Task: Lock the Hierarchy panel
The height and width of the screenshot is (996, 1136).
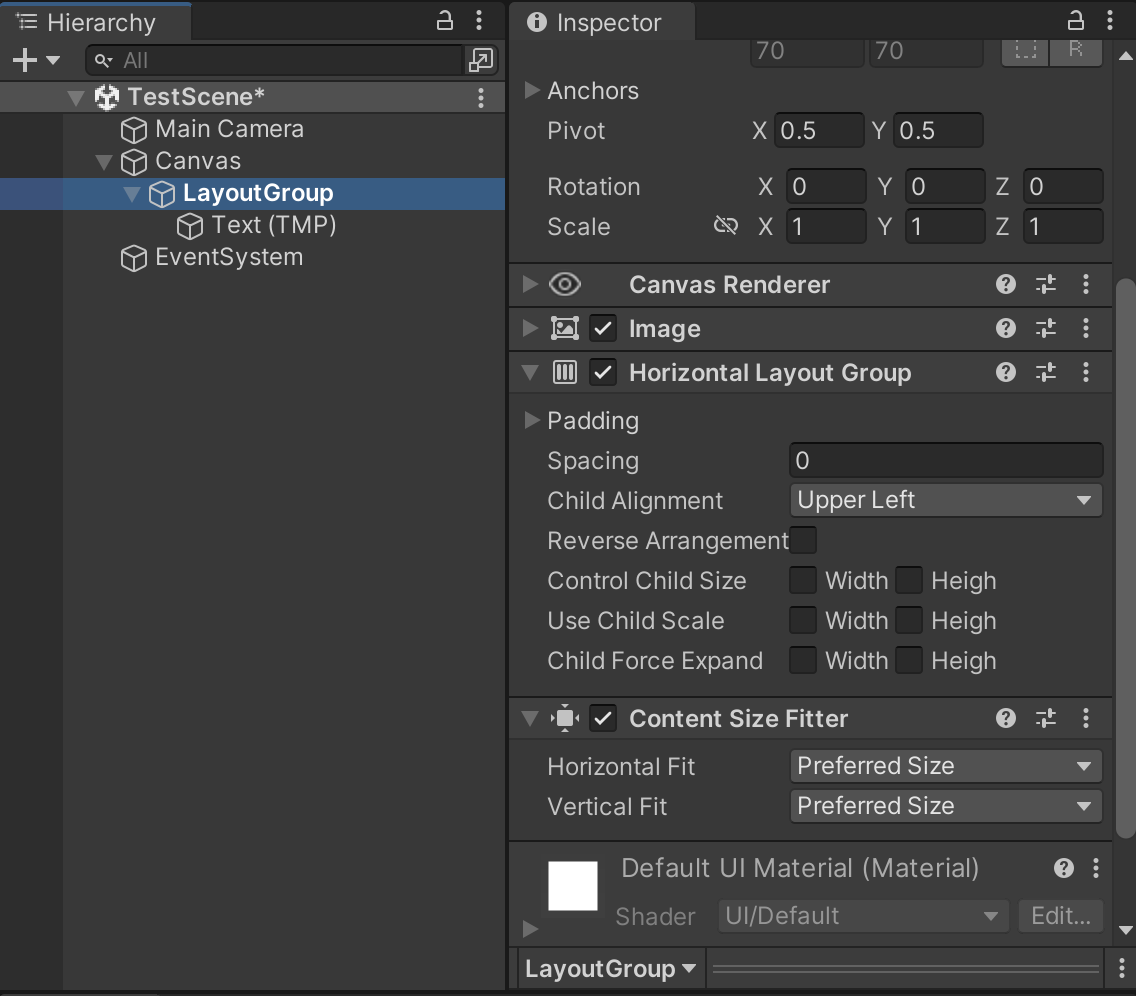Action: click(x=444, y=21)
